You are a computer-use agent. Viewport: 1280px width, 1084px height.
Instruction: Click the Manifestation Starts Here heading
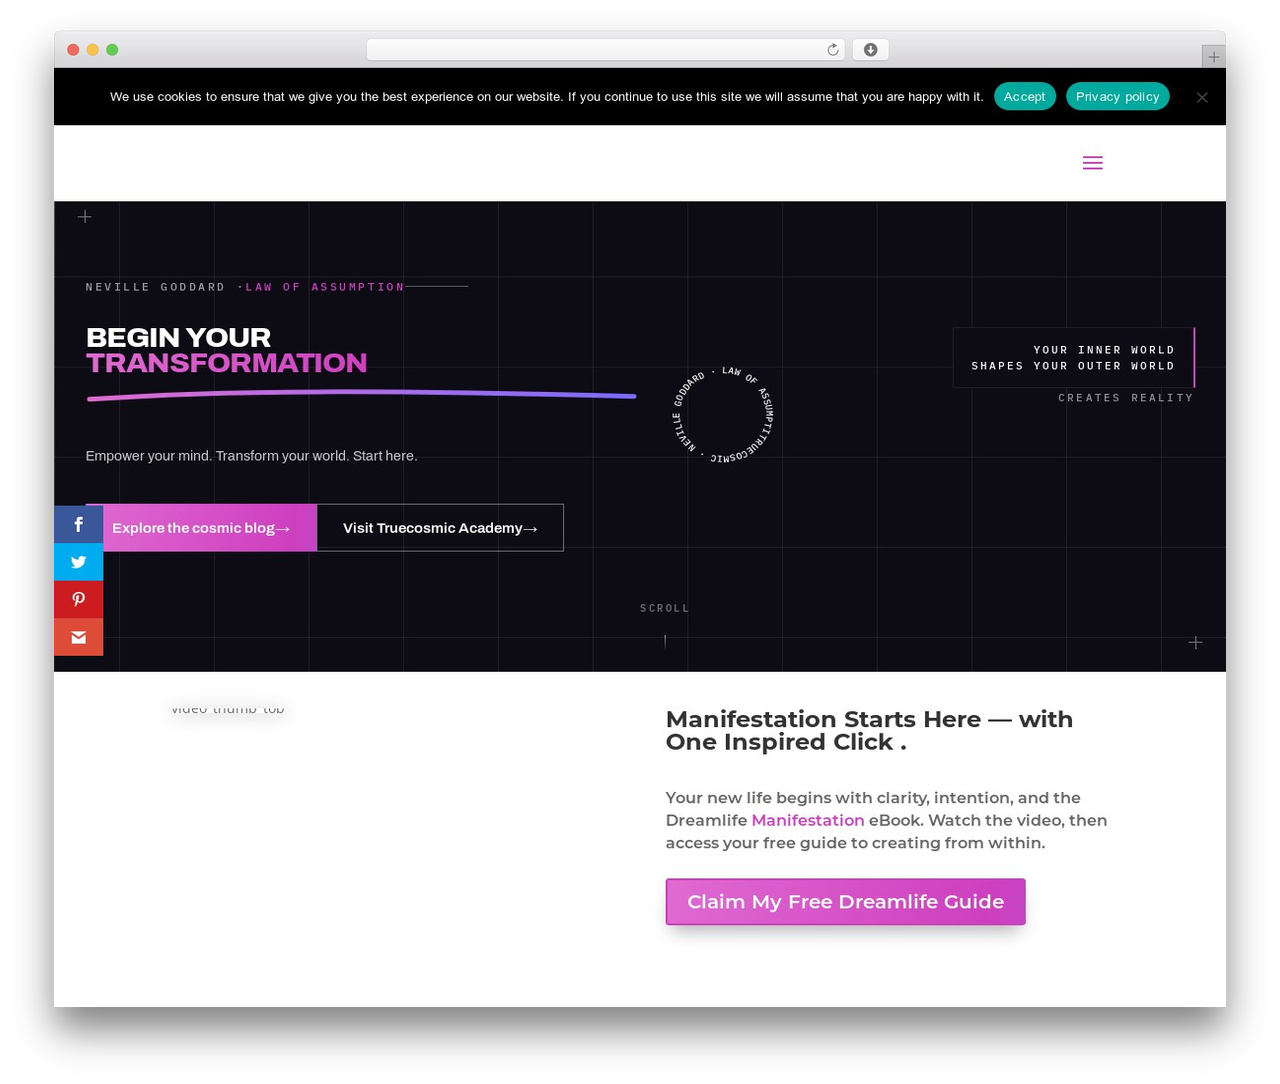pos(869,730)
